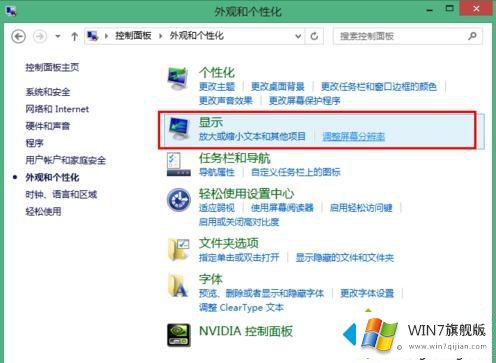The width and height of the screenshot is (496, 363).
Task: Open the 字体 heading
Action: click(211, 279)
